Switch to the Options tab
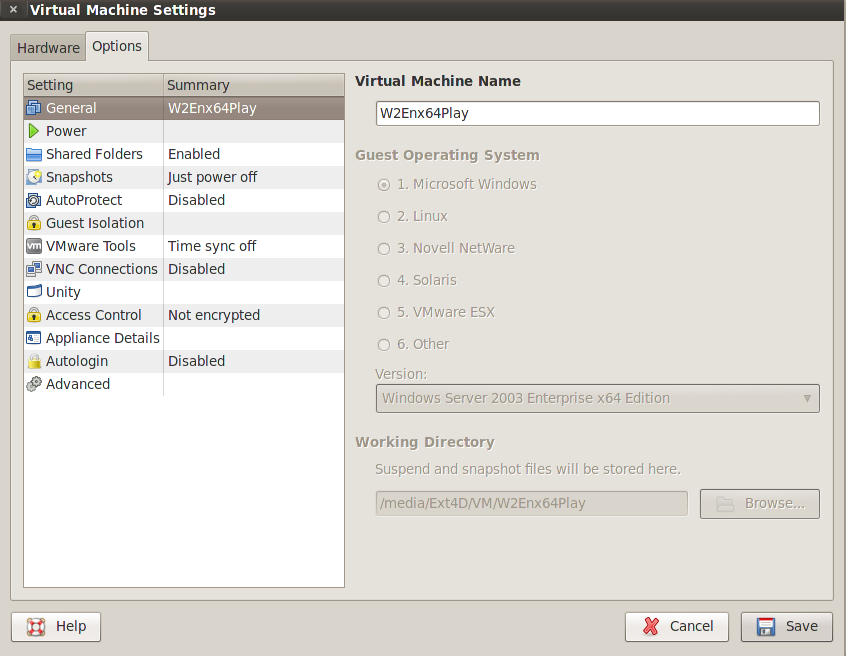 [x=117, y=46]
